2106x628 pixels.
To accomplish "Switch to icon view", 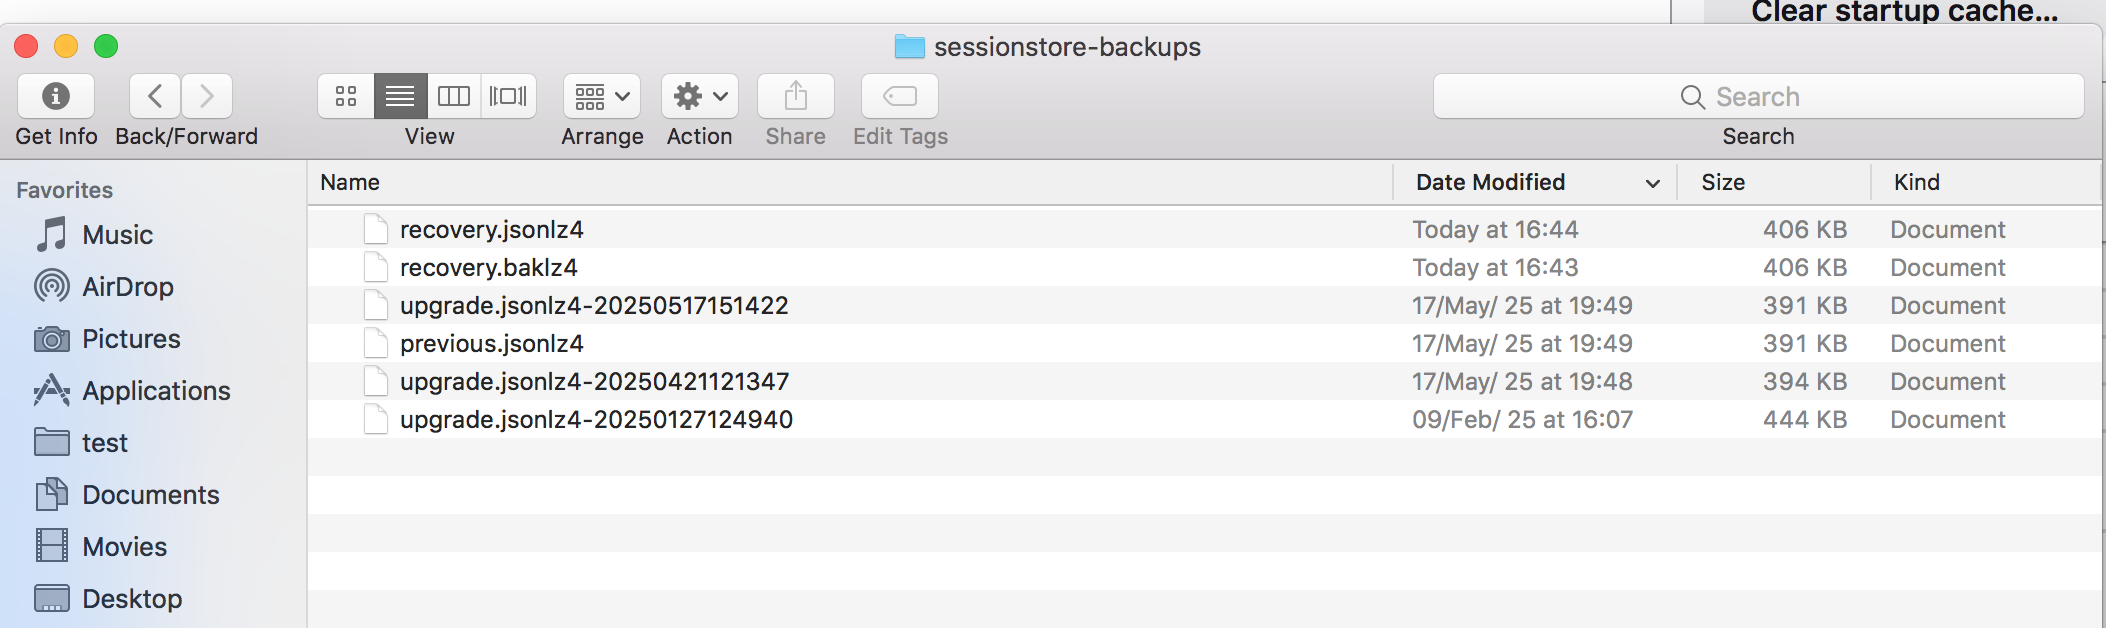I will (x=346, y=96).
